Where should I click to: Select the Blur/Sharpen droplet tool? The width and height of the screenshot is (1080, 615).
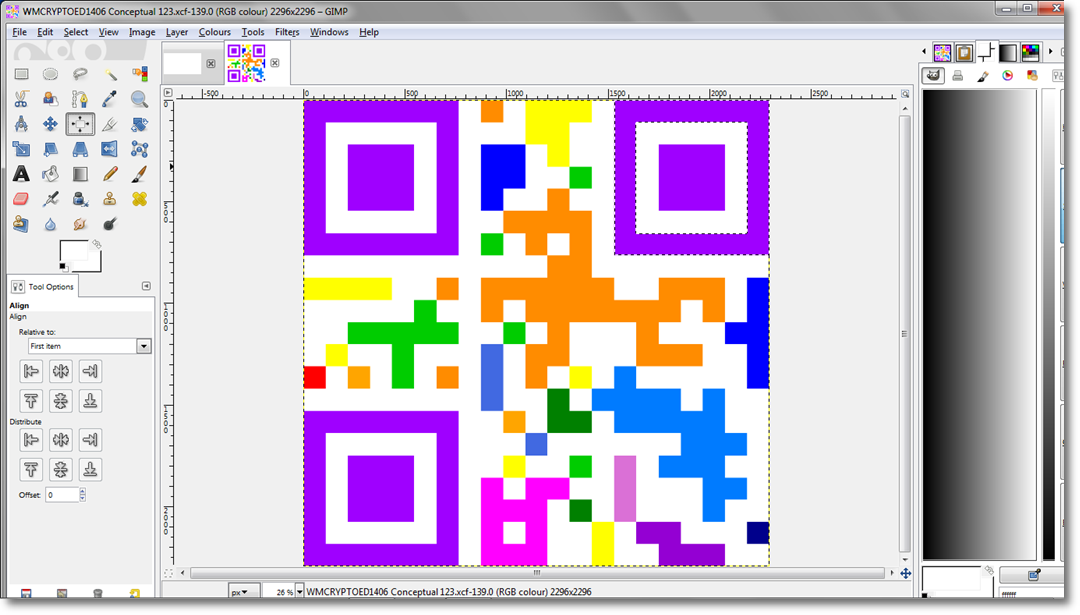pos(50,224)
